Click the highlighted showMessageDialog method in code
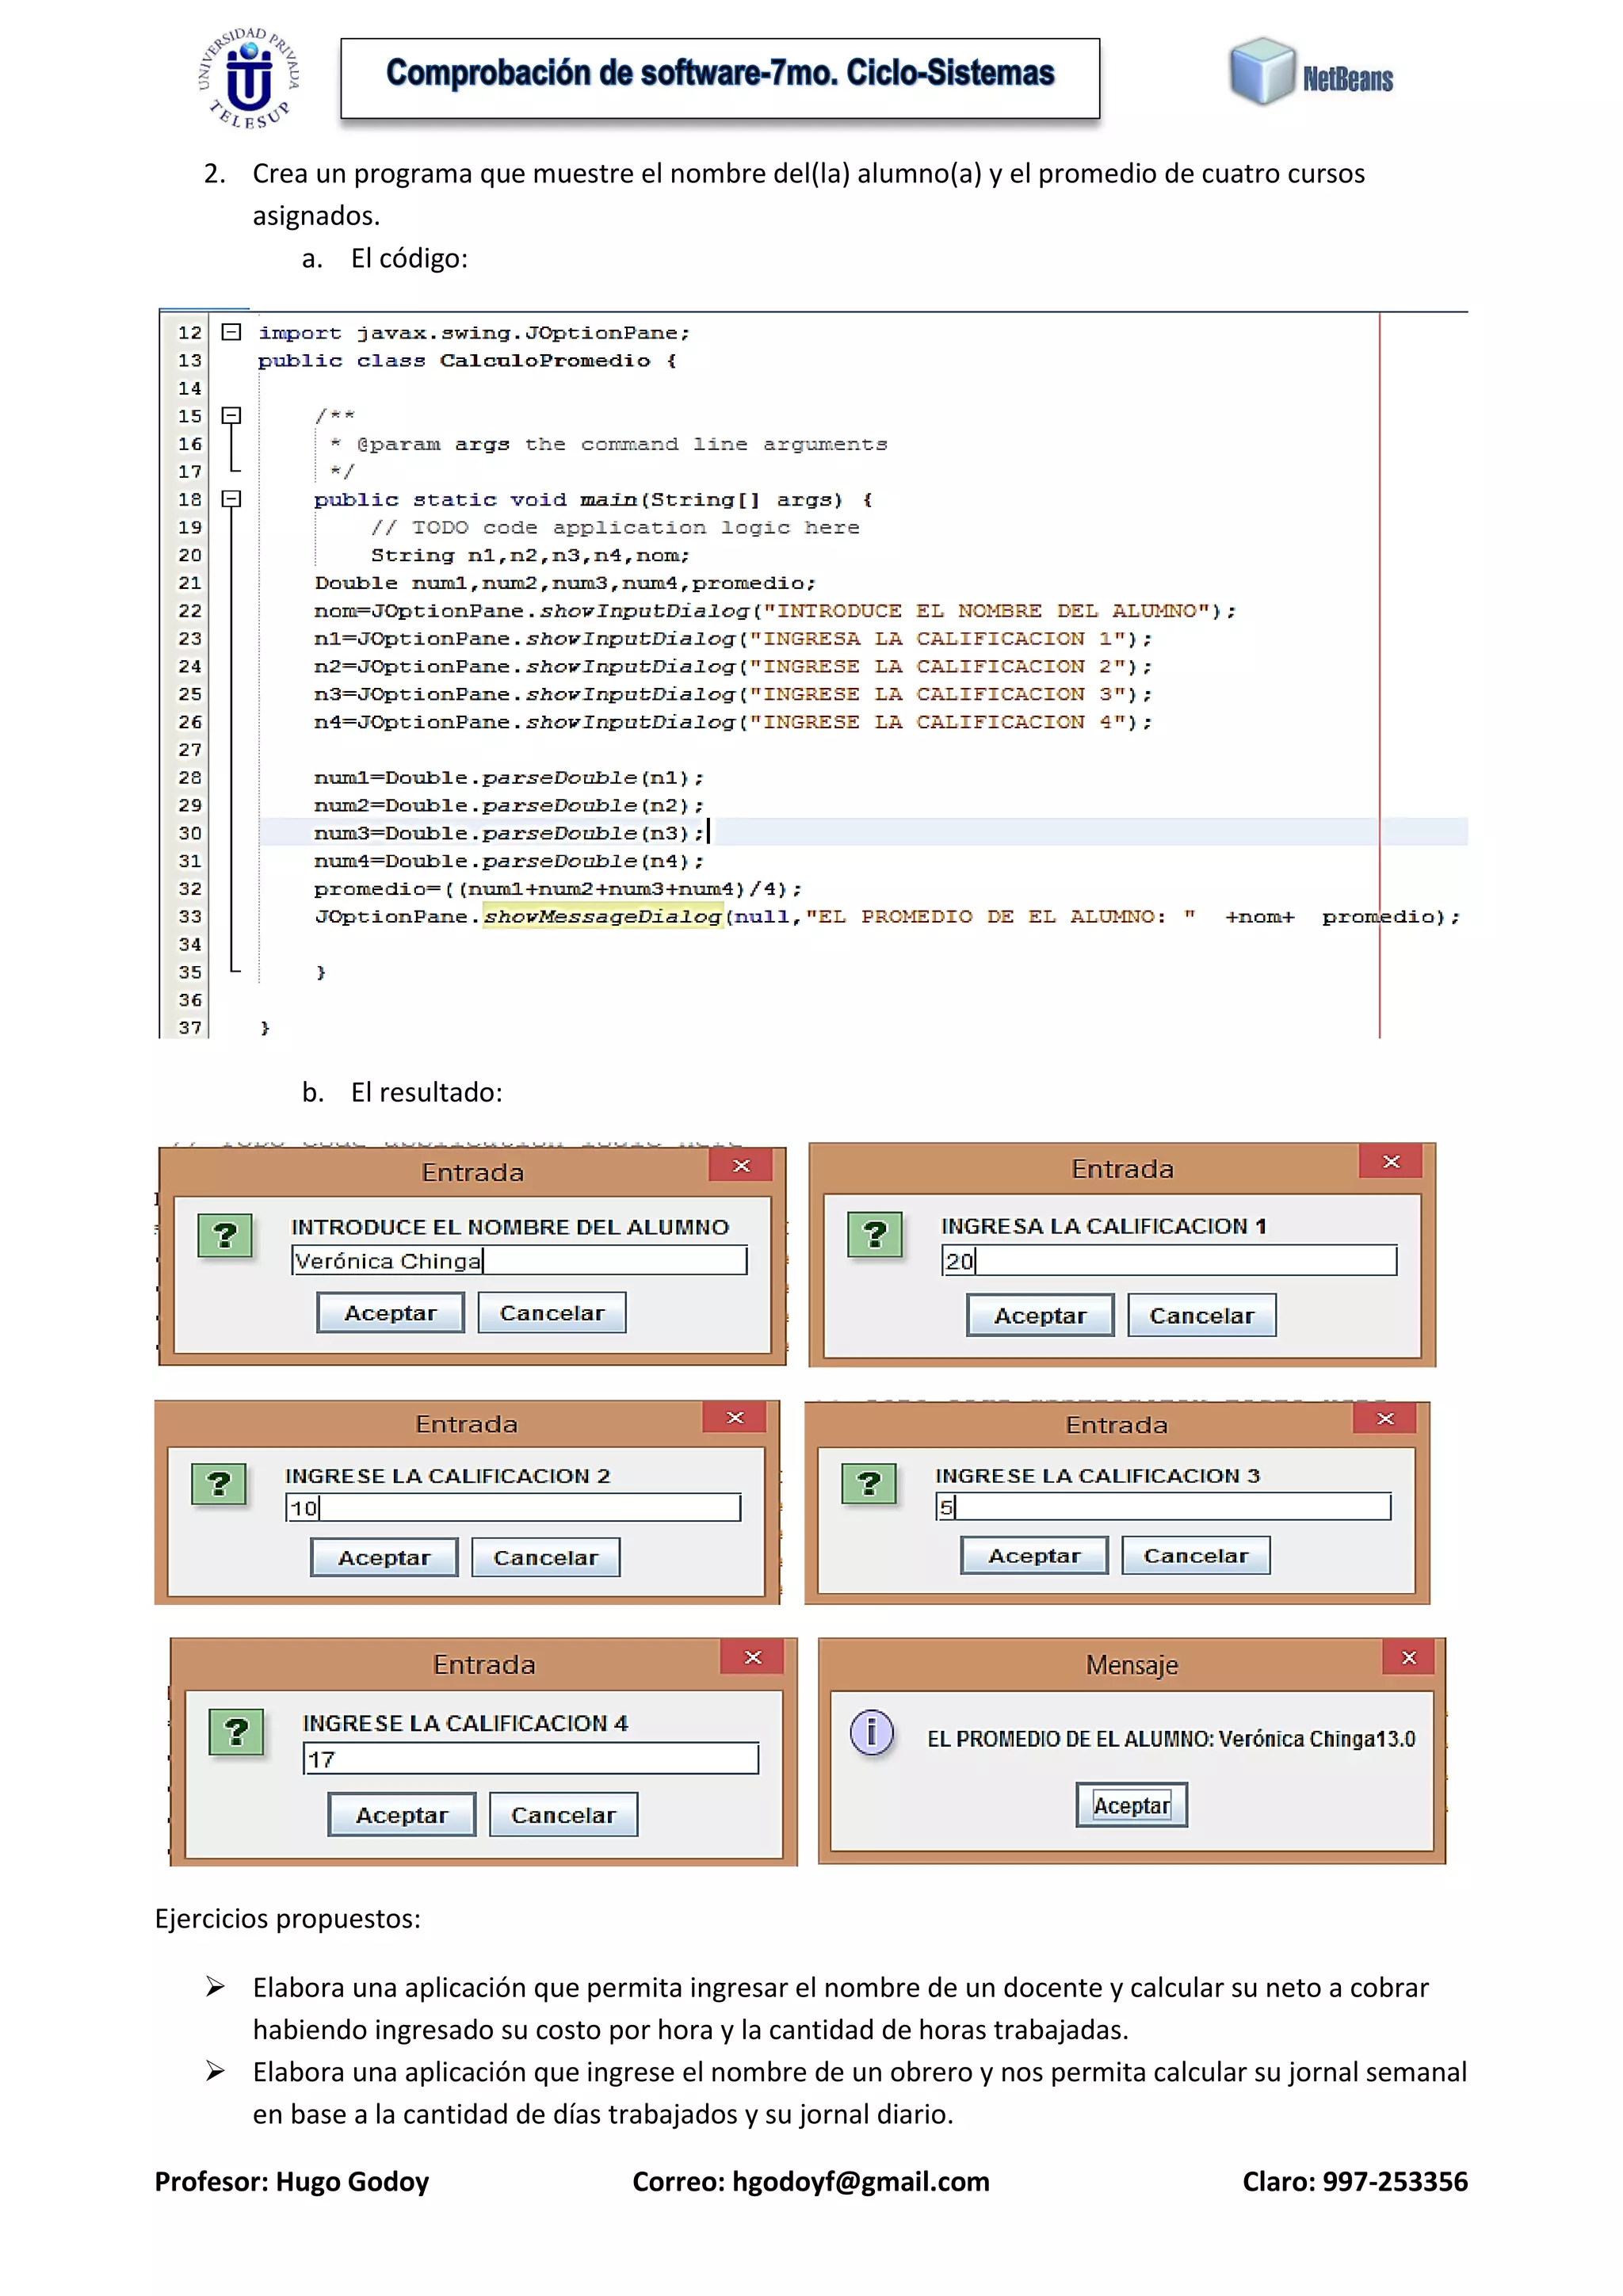 point(602,916)
